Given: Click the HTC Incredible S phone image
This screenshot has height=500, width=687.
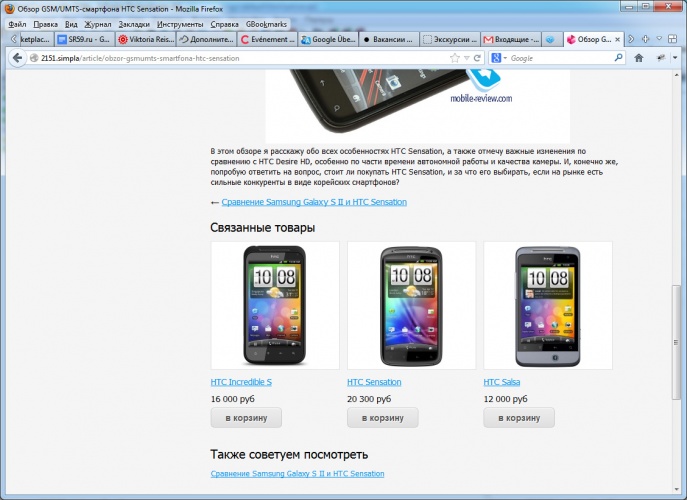Looking at the screenshot, I should click(x=275, y=305).
